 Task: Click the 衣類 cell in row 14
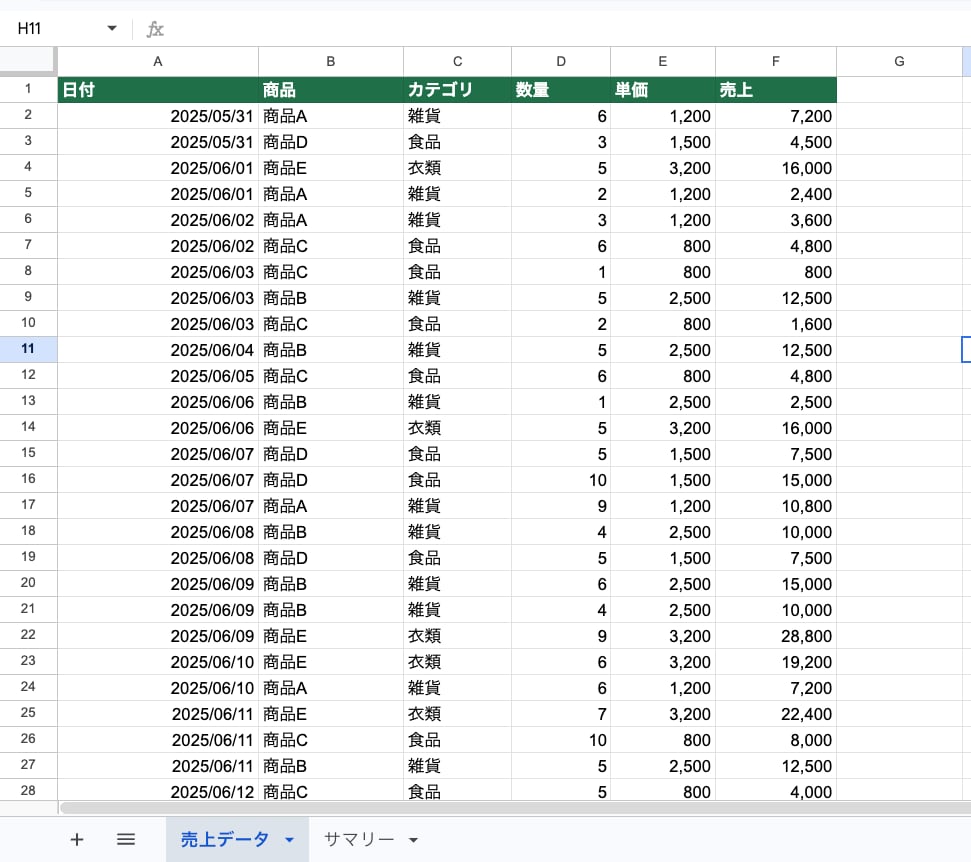coord(458,428)
